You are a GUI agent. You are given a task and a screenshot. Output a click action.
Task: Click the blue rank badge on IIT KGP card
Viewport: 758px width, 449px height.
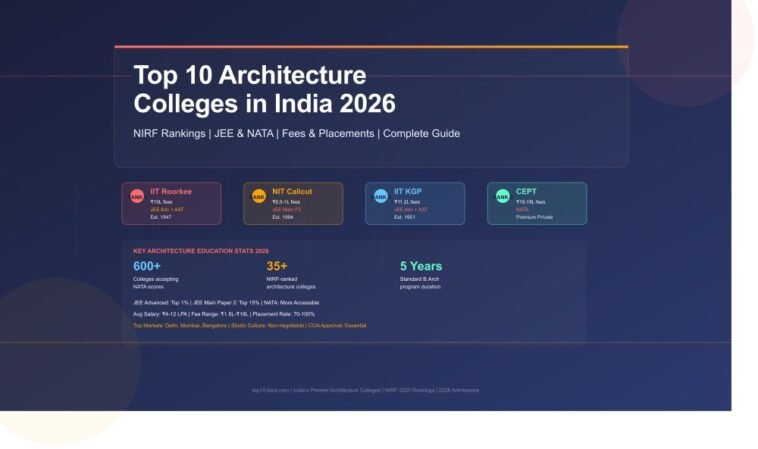pos(380,196)
